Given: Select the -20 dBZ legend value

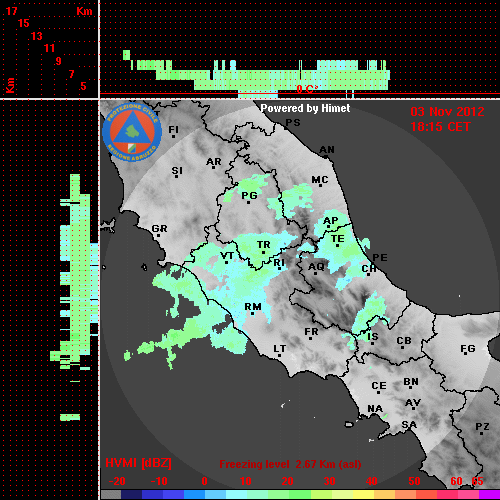Looking at the screenshot, I should tap(117, 481).
